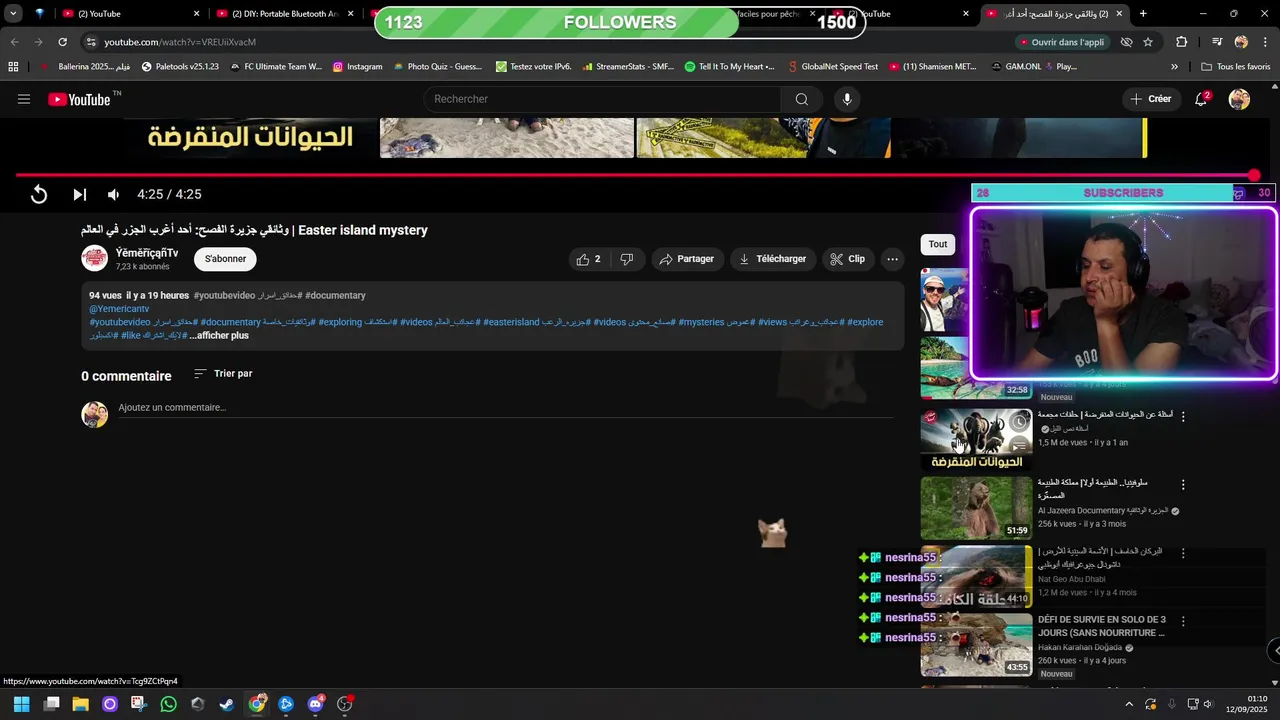Open the Tell It To My Heart bookmark
Screen dimensions: 1280x720
point(729,67)
